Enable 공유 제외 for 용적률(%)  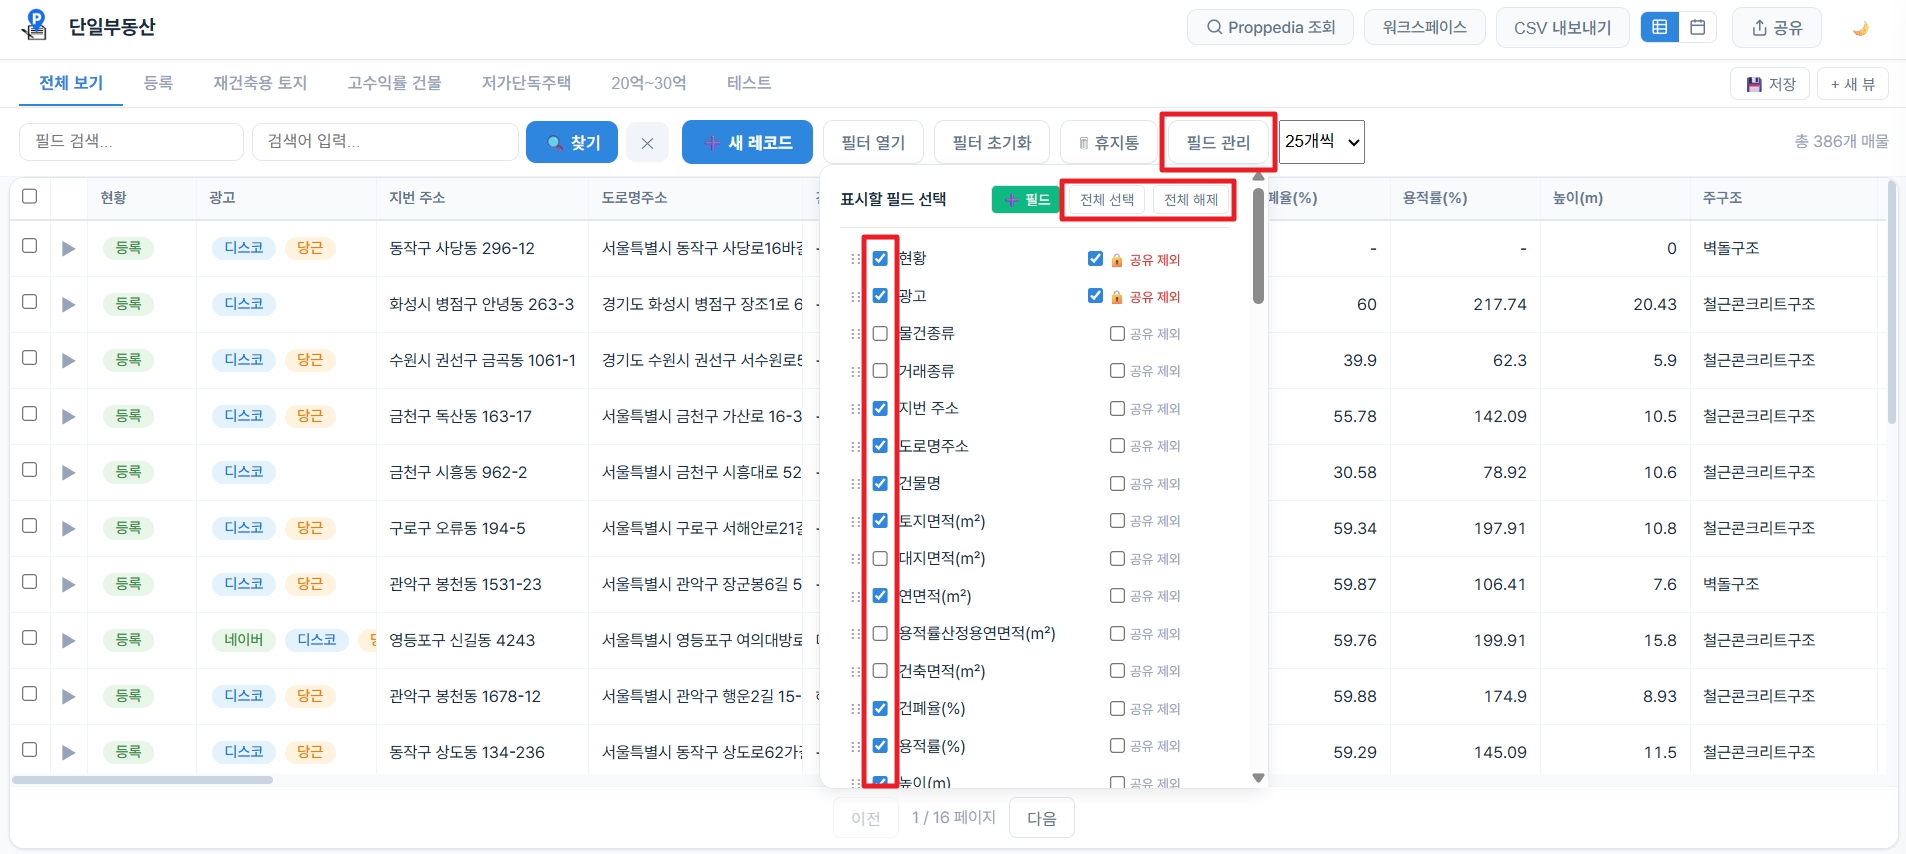[1117, 746]
